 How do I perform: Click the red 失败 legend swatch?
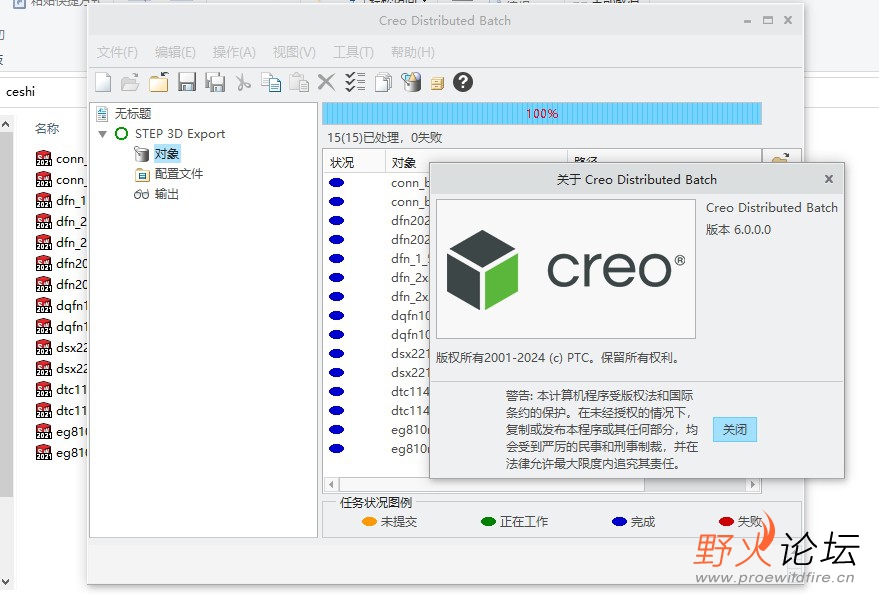tap(727, 522)
